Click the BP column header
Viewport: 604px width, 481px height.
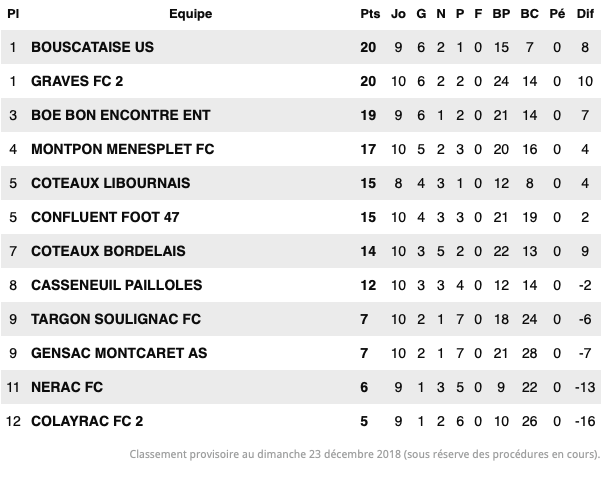501,14
